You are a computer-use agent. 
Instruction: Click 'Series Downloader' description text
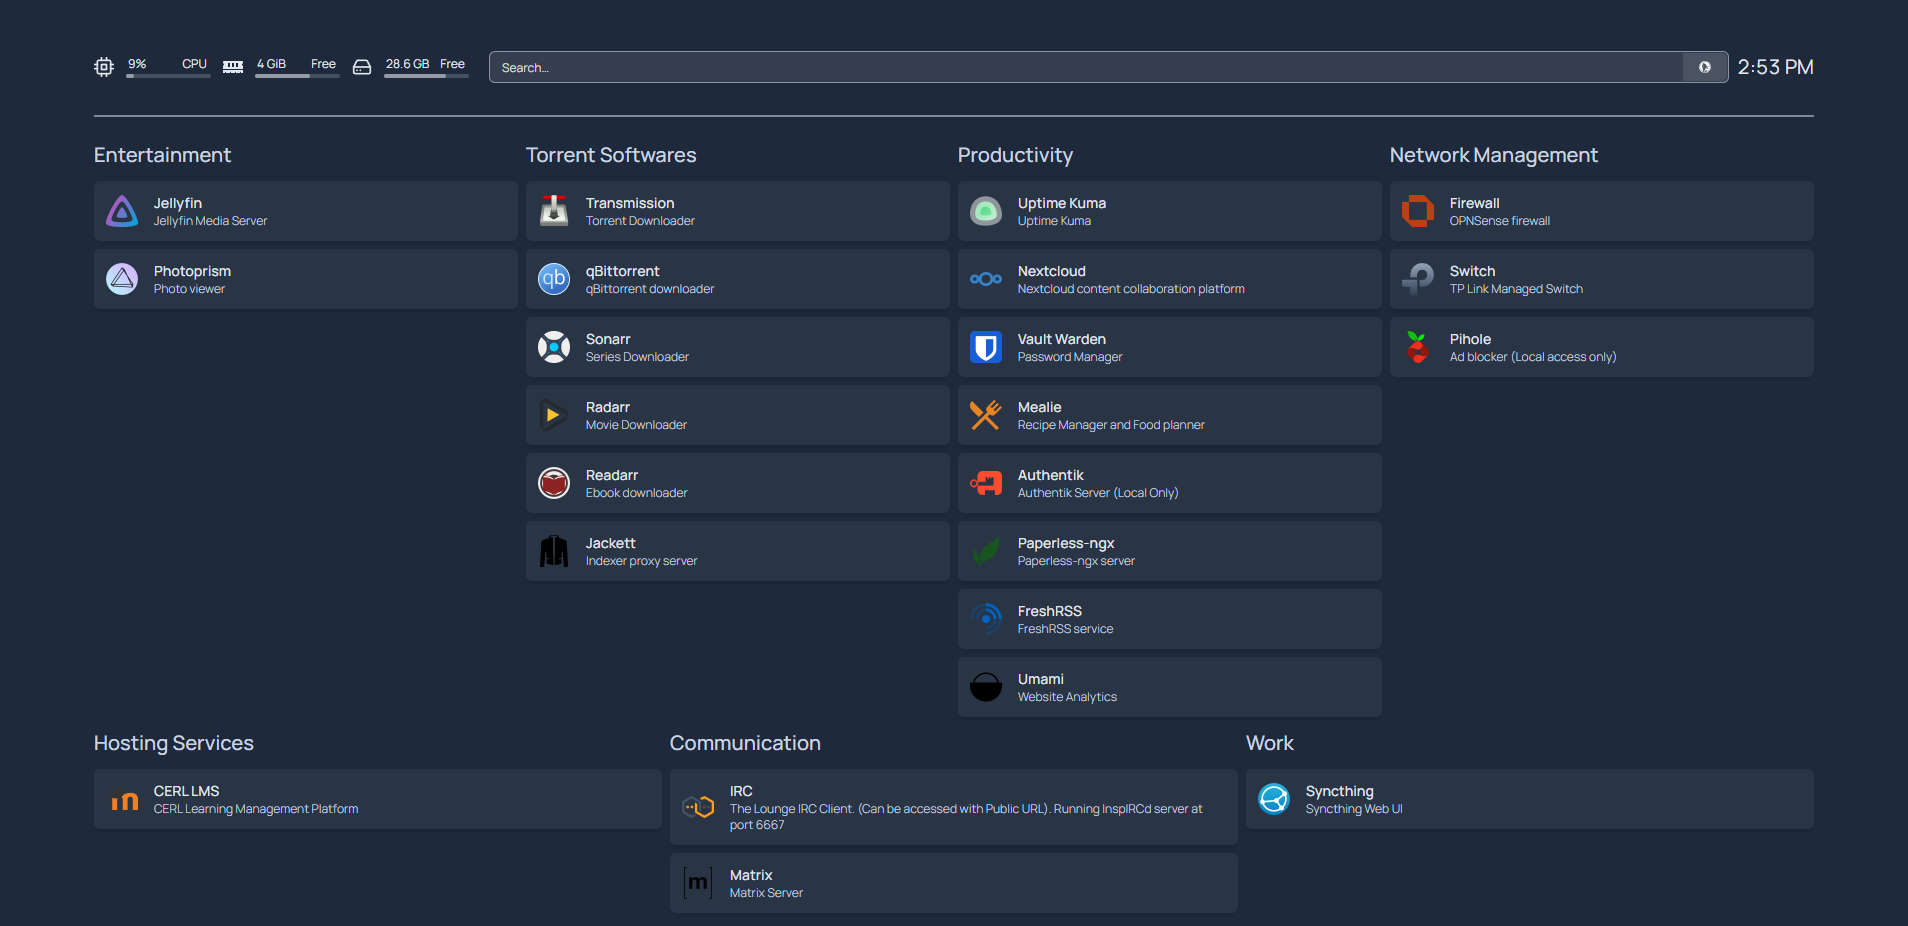pyautogui.click(x=637, y=357)
